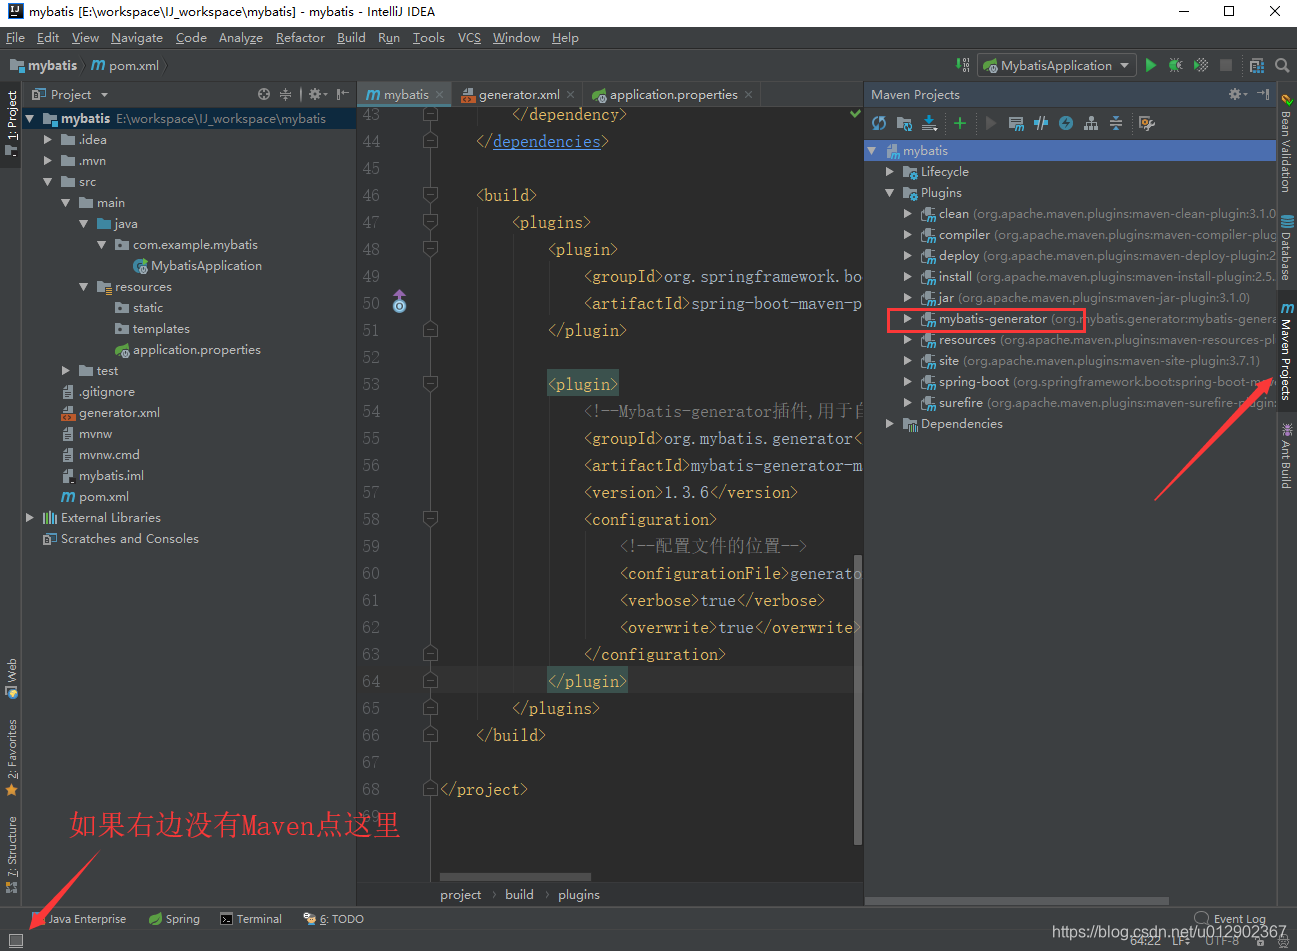Collapse the src folder
Viewport: 1297px width, 951px height.
[47, 182]
